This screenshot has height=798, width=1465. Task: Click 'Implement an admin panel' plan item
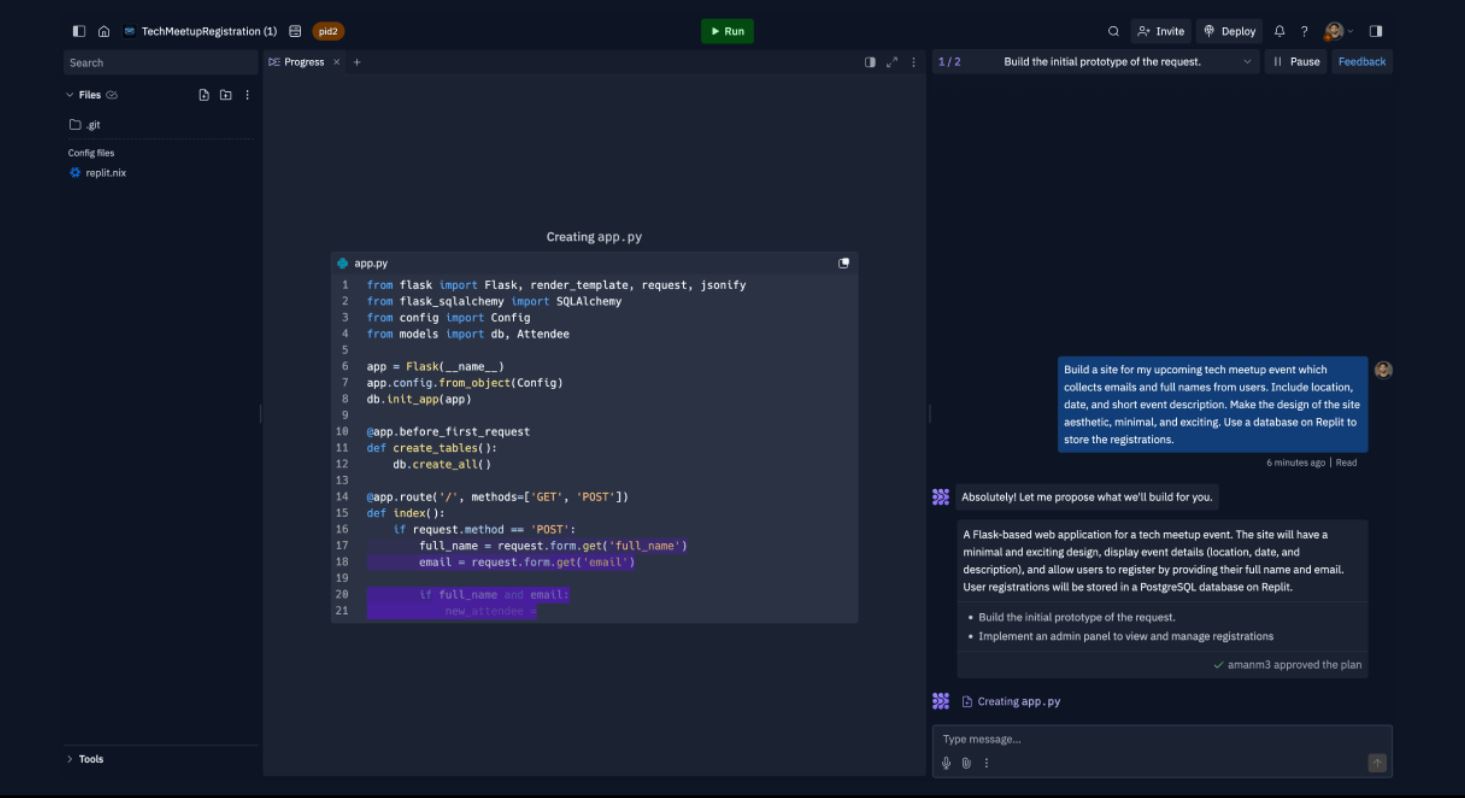point(1126,636)
